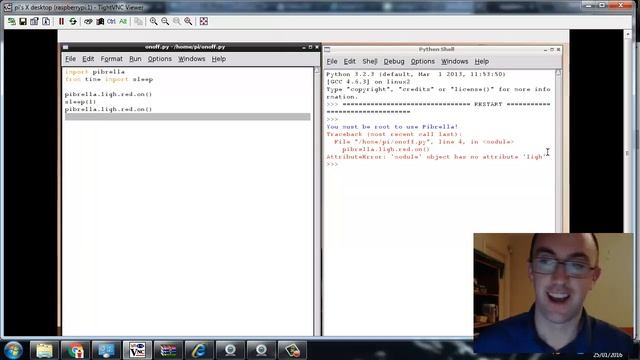Image resolution: width=640 pixels, height=360 pixels.
Task: Toggle the Ctrl key button
Action: 111,21
